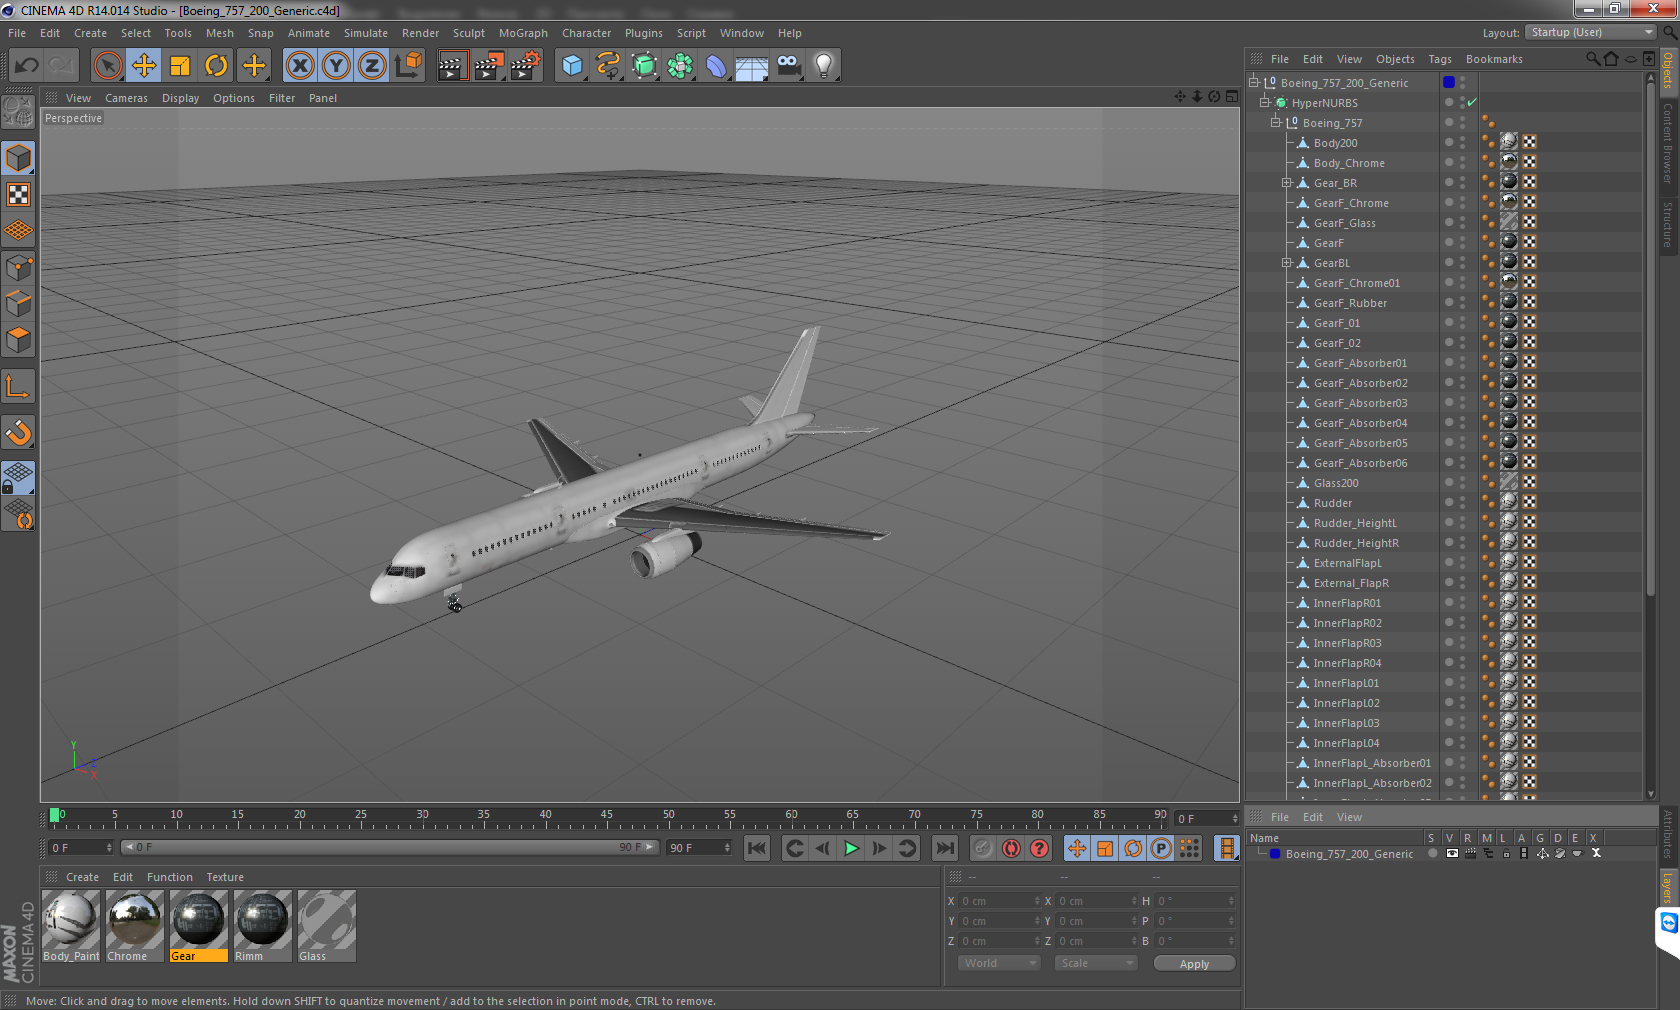Go to start of animation
The width and height of the screenshot is (1680, 1010).
click(x=757, y=848)
